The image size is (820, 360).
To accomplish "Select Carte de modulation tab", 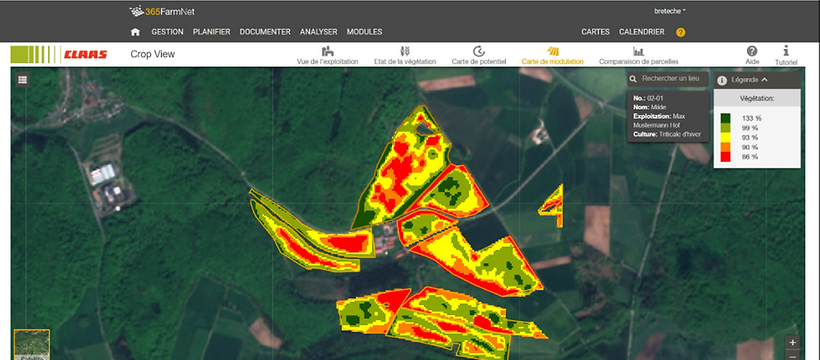I will (x=552, y=56).
